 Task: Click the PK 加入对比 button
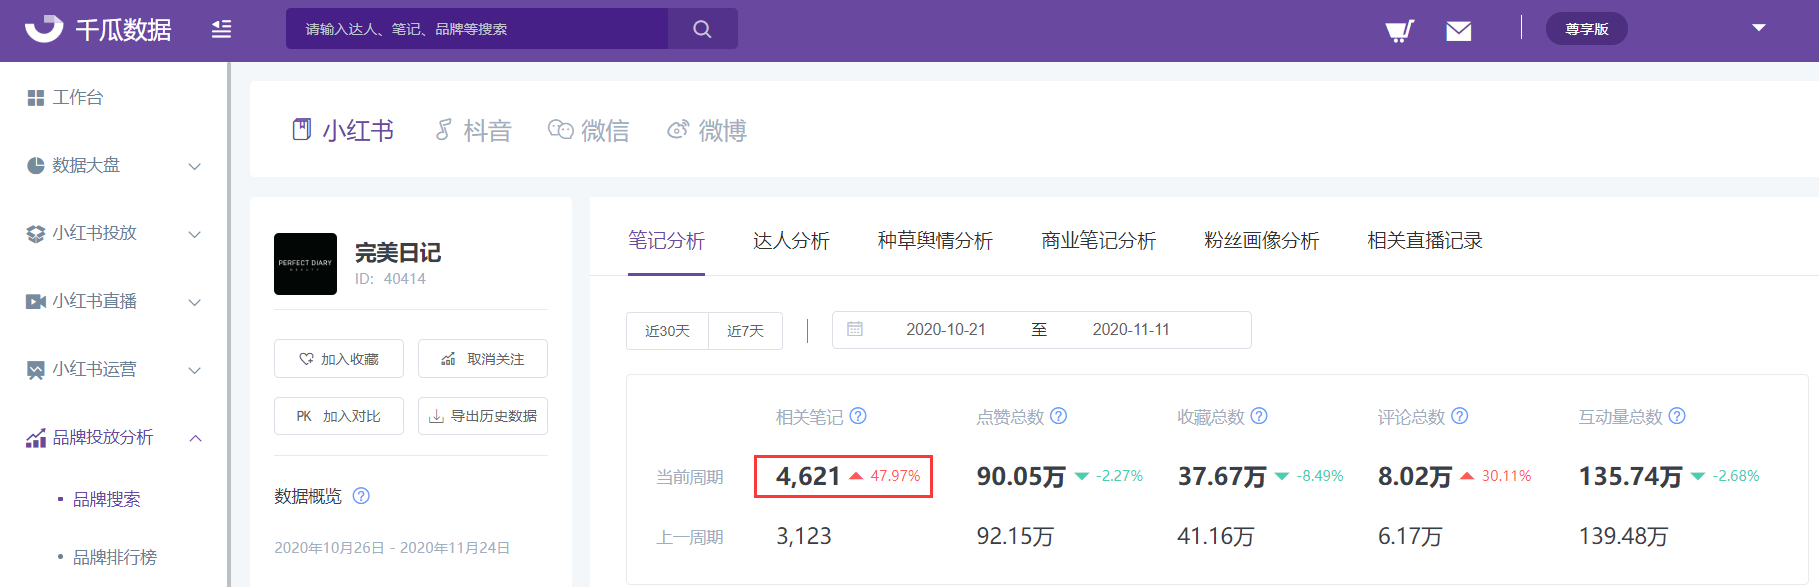pos(339,416)
